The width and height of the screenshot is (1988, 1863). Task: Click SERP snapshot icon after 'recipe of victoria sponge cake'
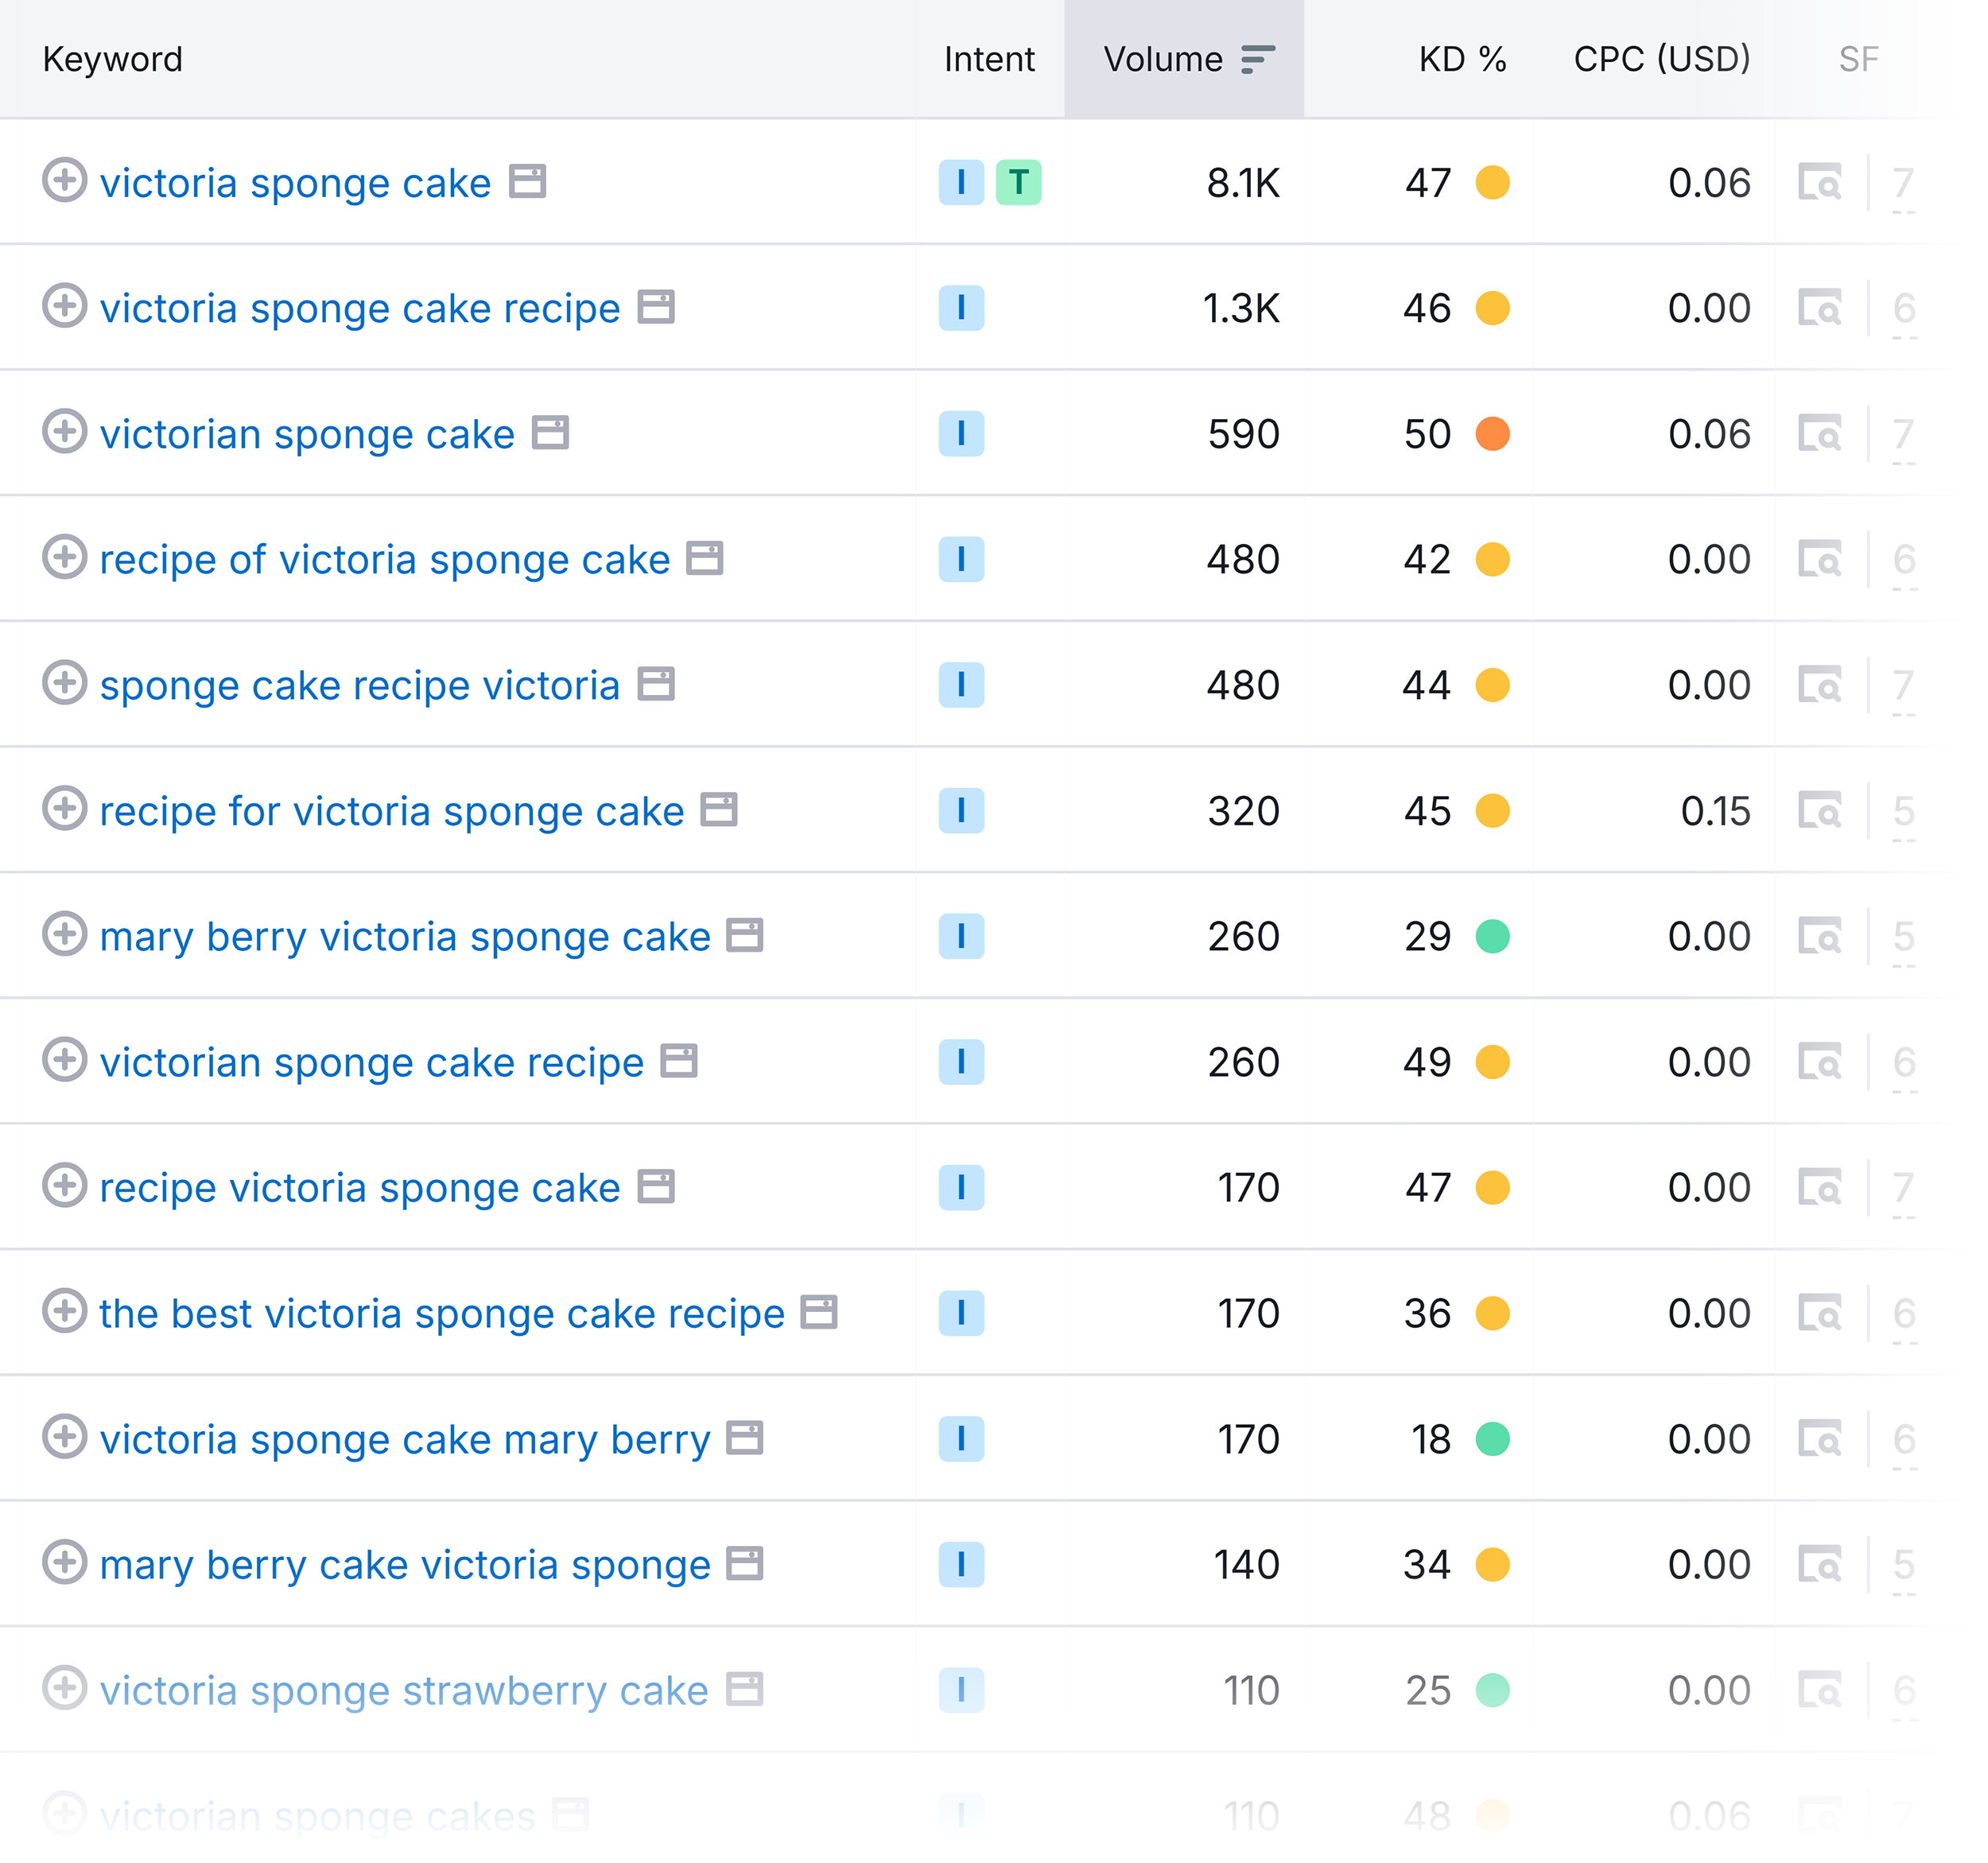point(704,558)
